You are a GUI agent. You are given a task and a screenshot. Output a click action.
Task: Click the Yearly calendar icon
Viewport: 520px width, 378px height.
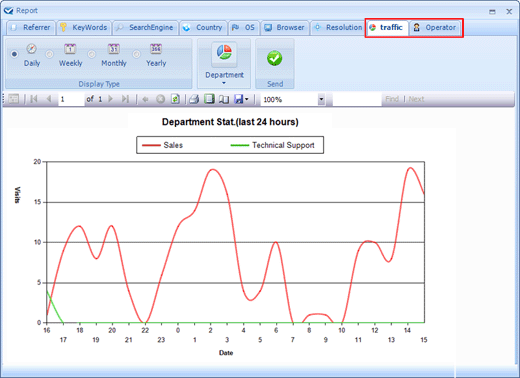pyautogui.click(x=156, y=49)
